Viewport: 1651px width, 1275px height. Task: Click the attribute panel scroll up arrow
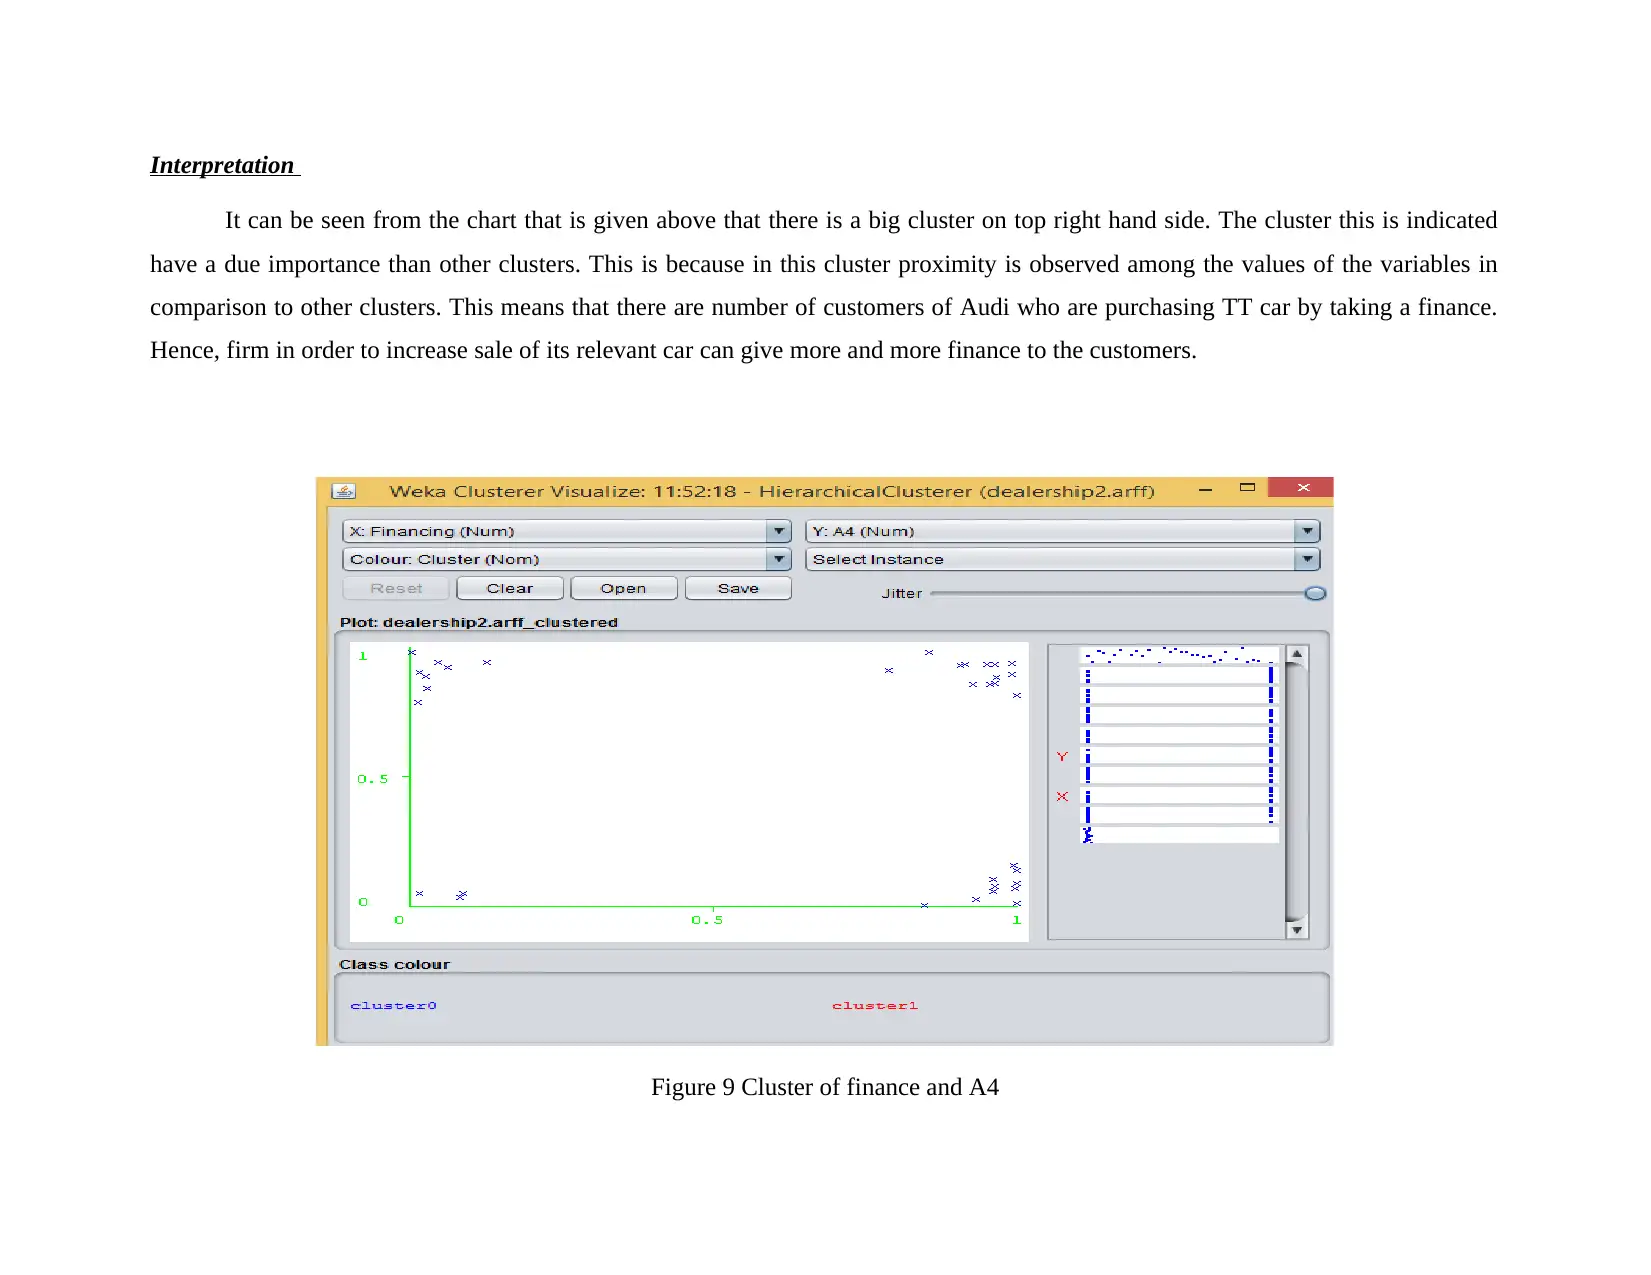tap(1296, 655)
